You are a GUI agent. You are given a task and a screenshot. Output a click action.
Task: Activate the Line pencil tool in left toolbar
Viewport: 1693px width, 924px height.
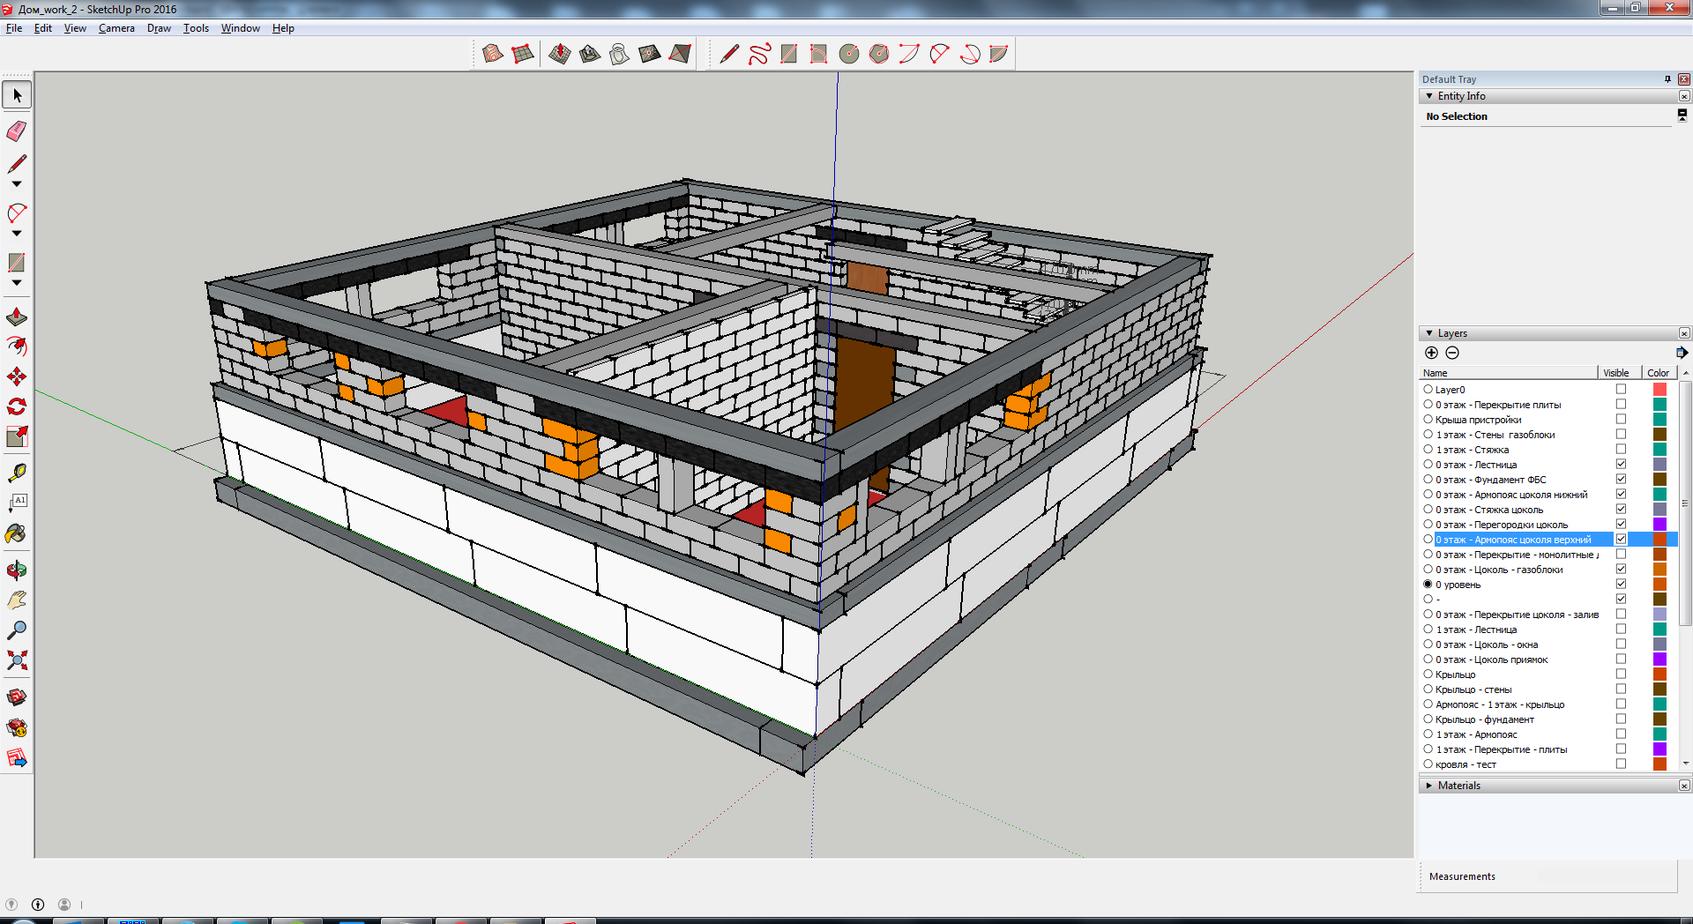pyautogui.click(x=16, y=164)
